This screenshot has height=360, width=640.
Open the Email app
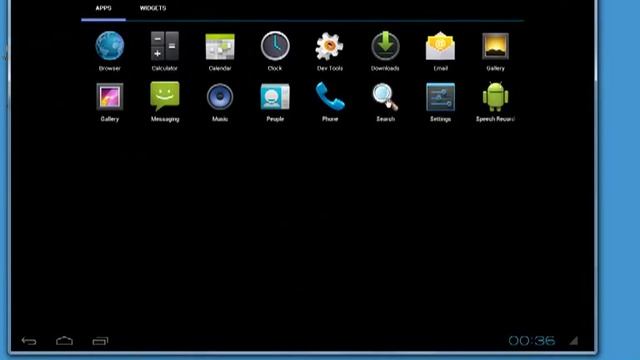pyautogui.click(x=440, y=46)
